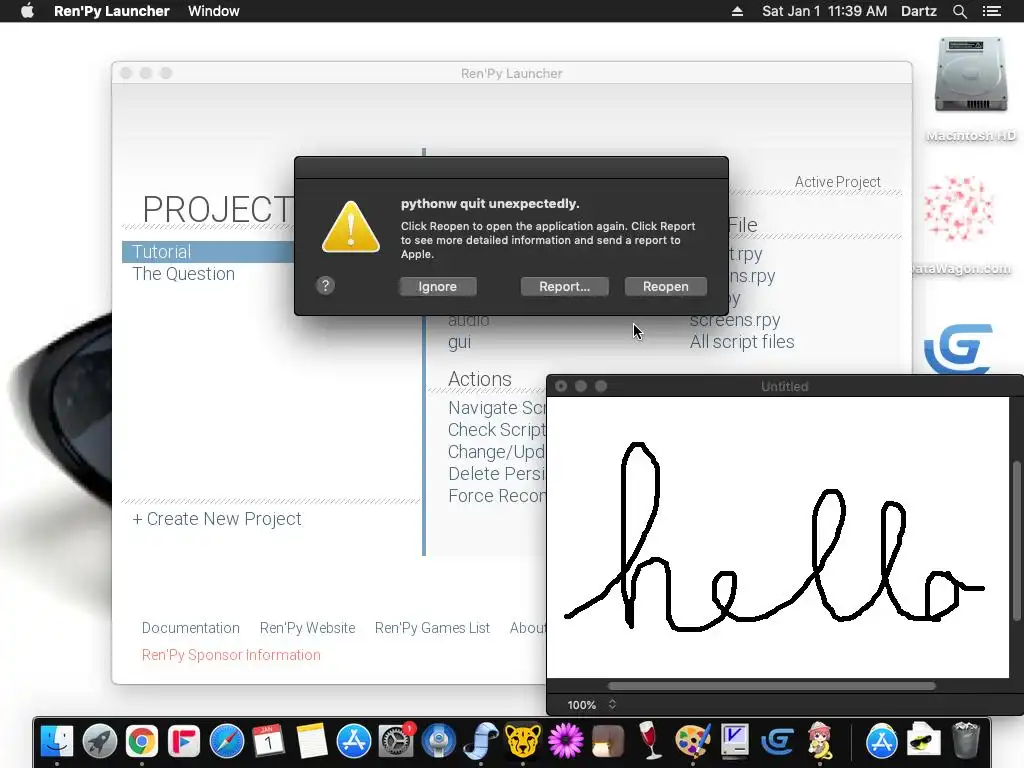Open the pink splatter desktop file icon

[959, 209]
